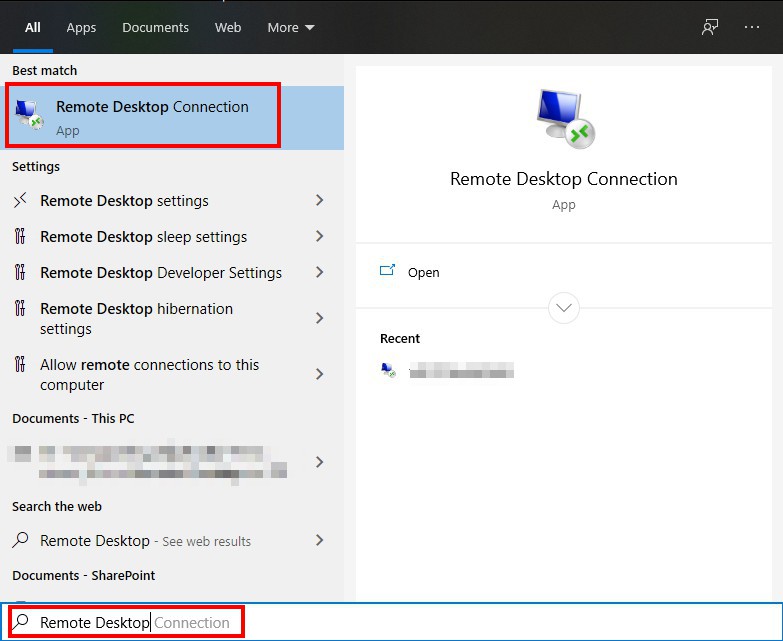The image size is (783, 641).
Task: Click the large Remote Desktop Connection icon in preview pane
Action: (565, 119)
